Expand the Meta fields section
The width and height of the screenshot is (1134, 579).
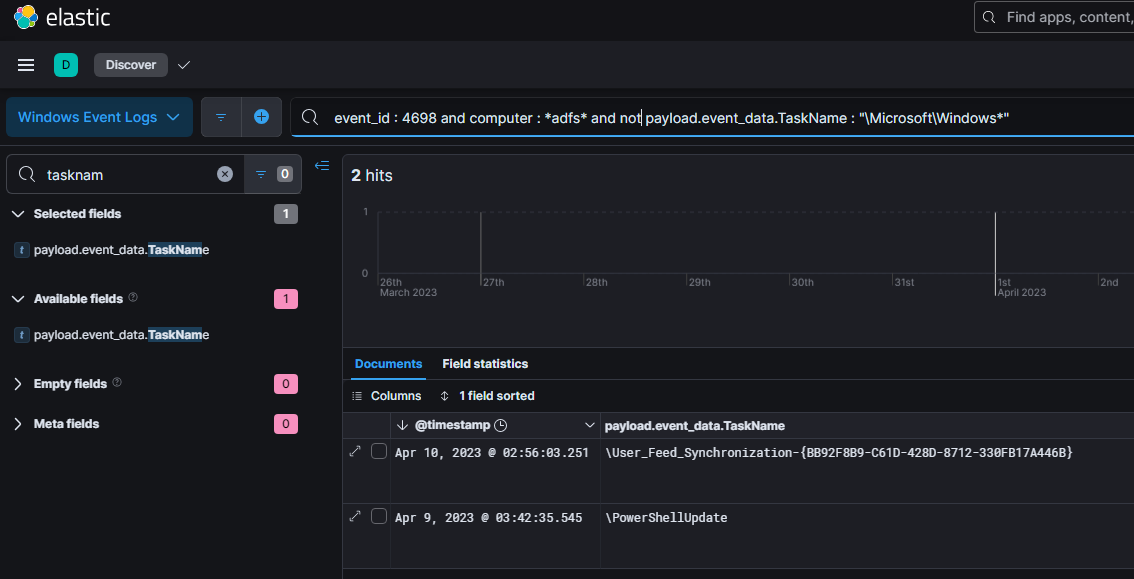point(18,424)
